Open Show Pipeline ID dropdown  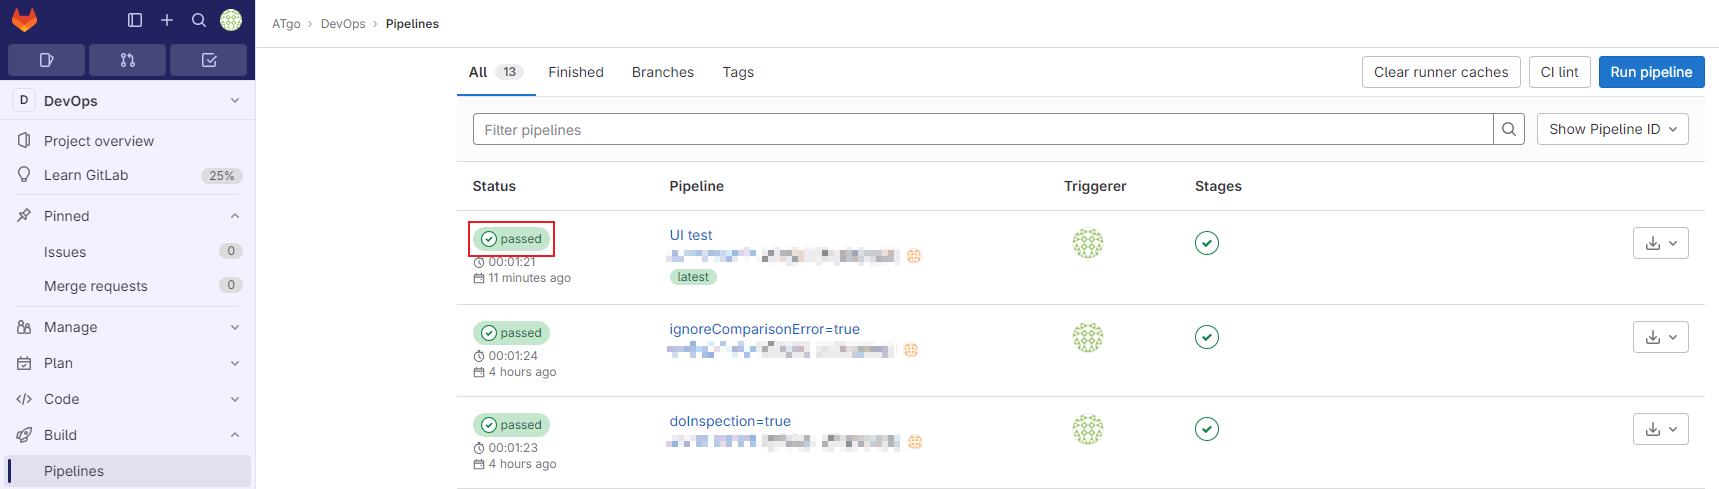(1612, 129)
